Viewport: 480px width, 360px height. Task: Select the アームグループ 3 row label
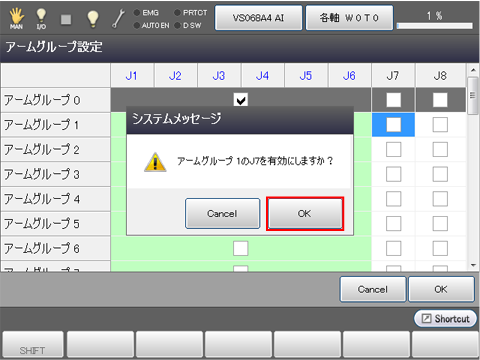click(56, 174)
